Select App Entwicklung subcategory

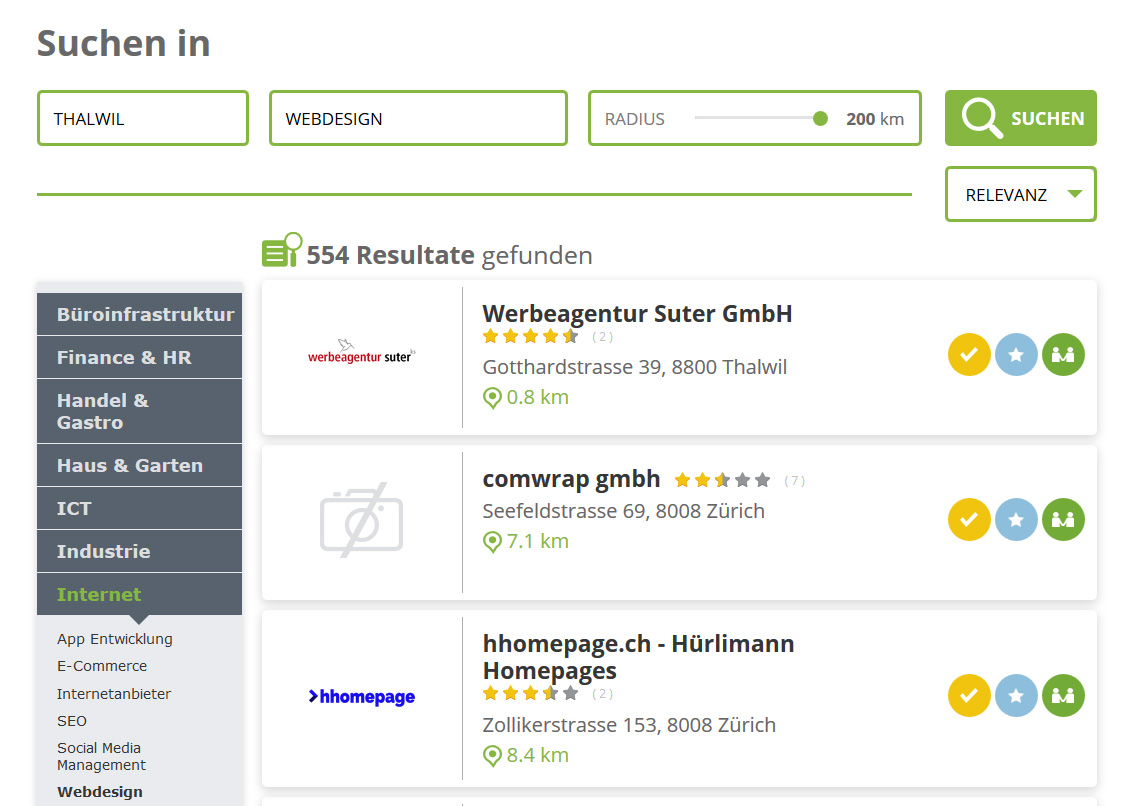114,639
